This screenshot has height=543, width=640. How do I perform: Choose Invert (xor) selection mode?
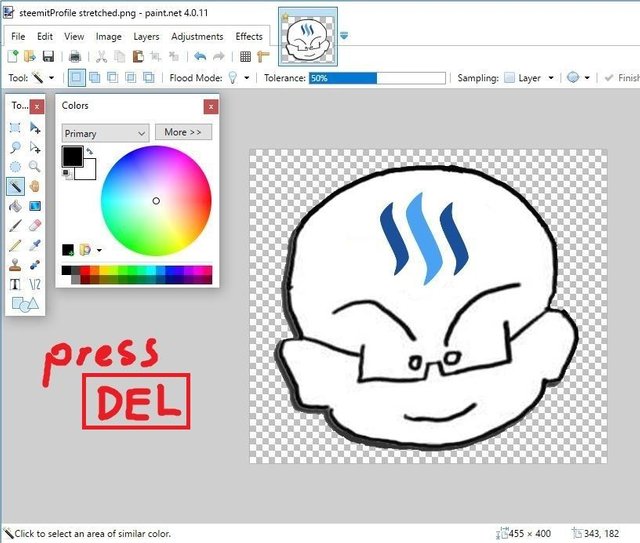(149, 78)
